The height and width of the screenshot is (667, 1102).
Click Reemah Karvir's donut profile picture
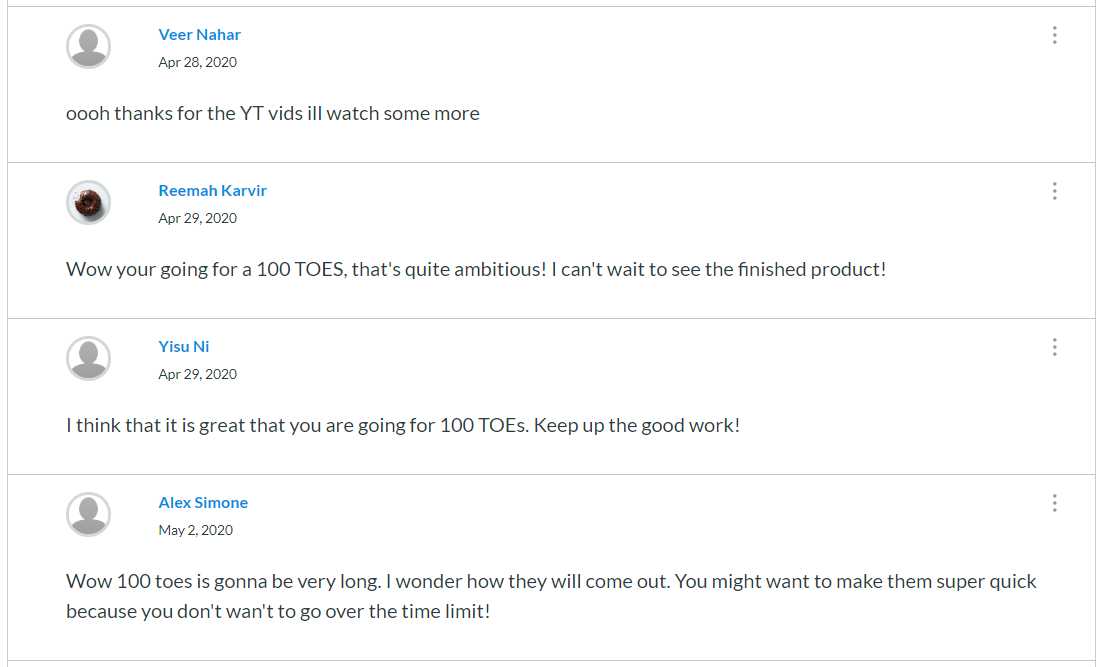click(x=89, y=202)
